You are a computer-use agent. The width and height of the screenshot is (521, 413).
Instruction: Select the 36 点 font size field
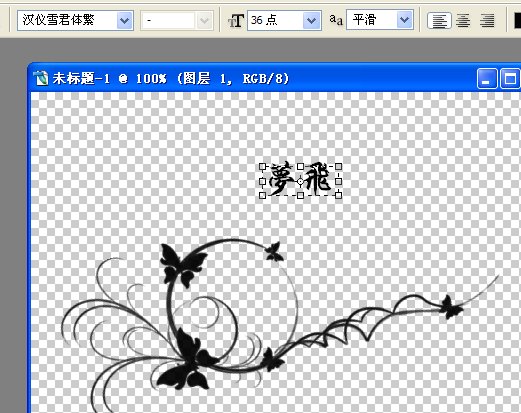pyautogui.click(x=275, y=21)
